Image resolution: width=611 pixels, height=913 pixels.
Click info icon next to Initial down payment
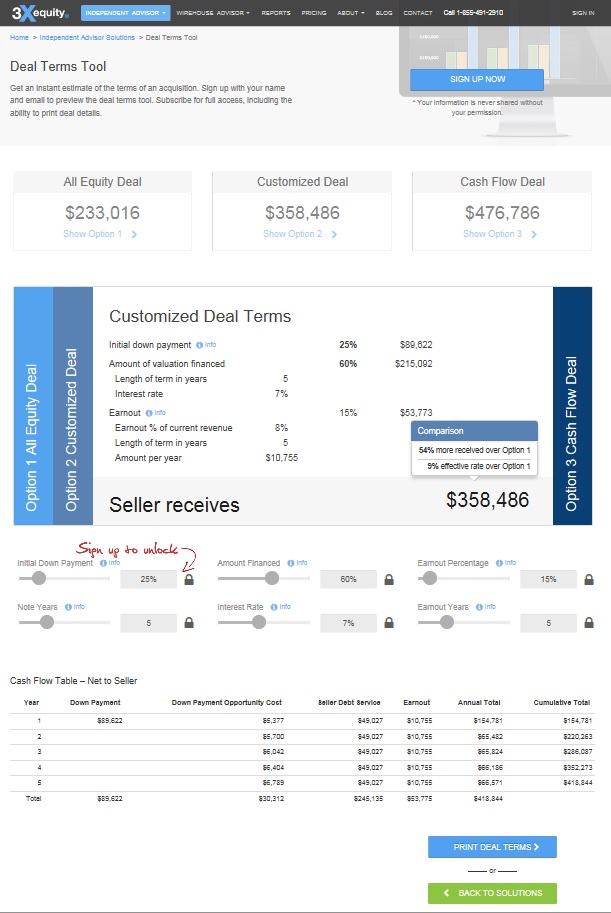200,345
